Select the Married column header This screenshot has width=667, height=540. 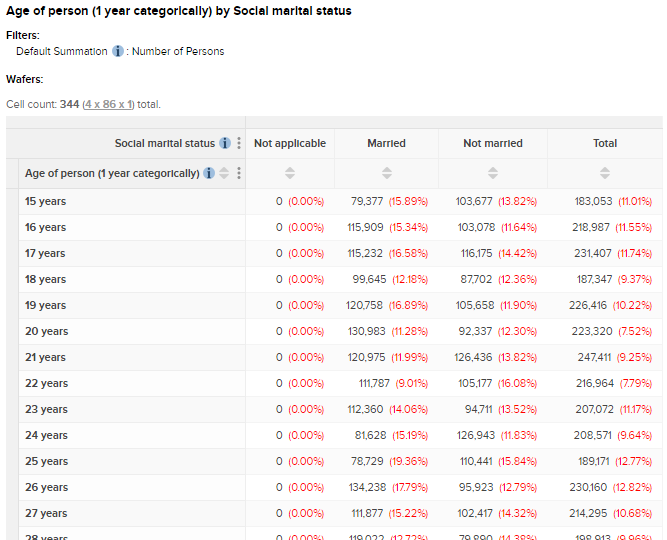(x=386, y=143)
